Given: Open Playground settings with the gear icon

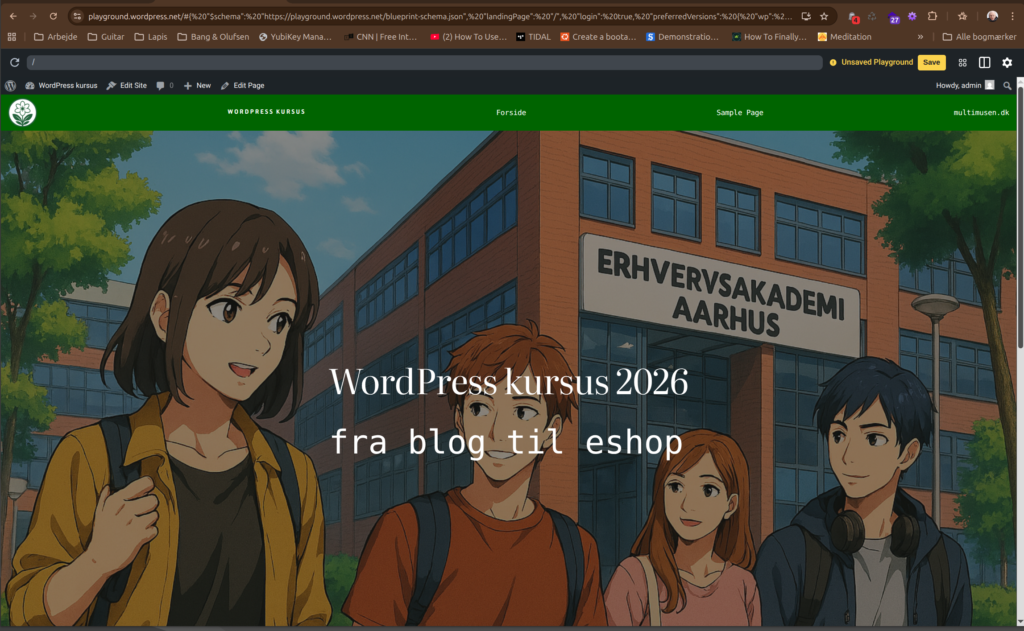Looking at the screenshot, I should pyautogui.click(x=1007, y=62).
